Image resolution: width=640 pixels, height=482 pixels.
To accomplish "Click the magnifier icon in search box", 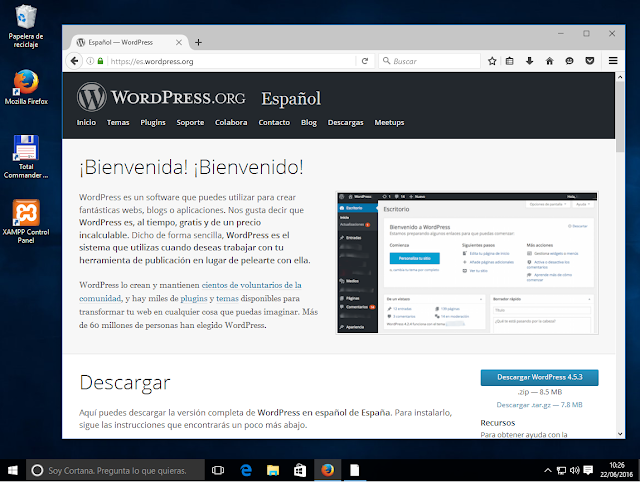I will click(386, 61).
